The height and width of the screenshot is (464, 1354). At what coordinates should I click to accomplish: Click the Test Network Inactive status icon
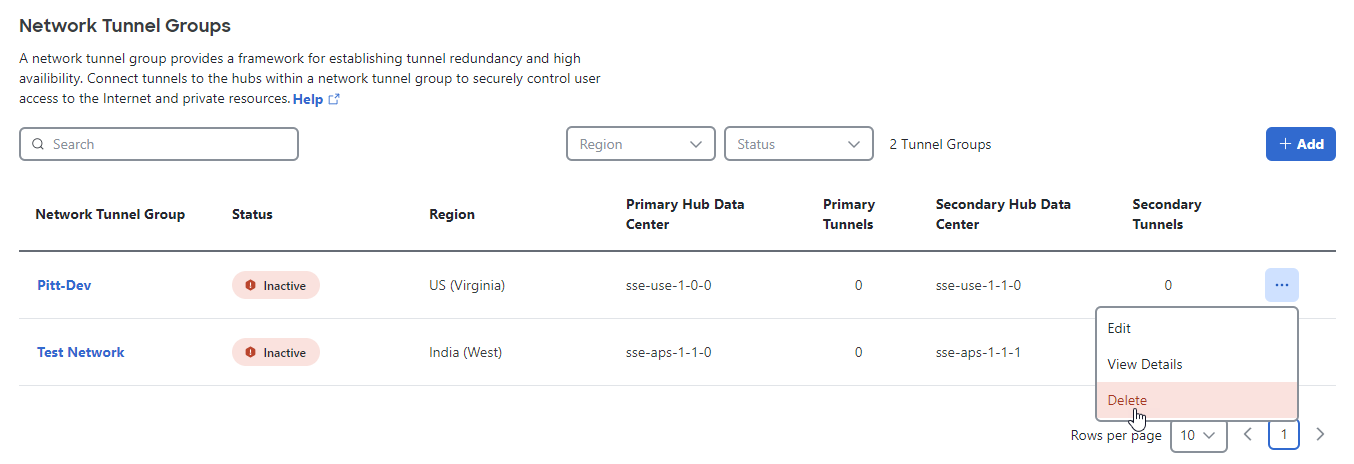tap(250, 352)
